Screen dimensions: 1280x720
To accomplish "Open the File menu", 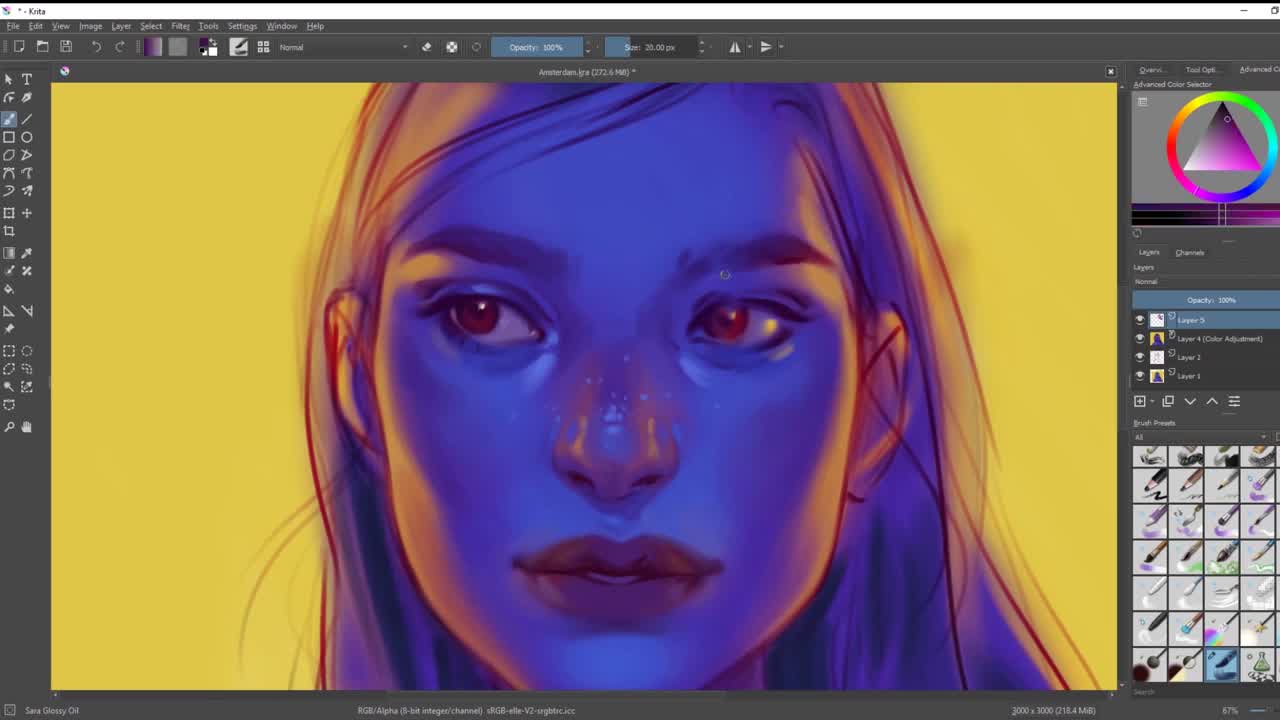I will coord(13,26).
